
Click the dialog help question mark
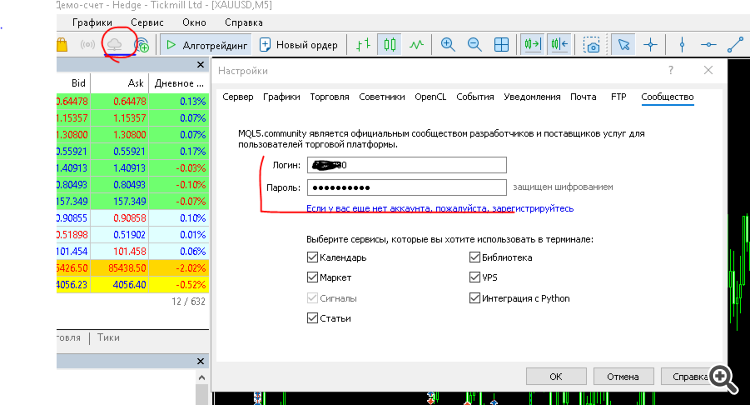point(671,70)
